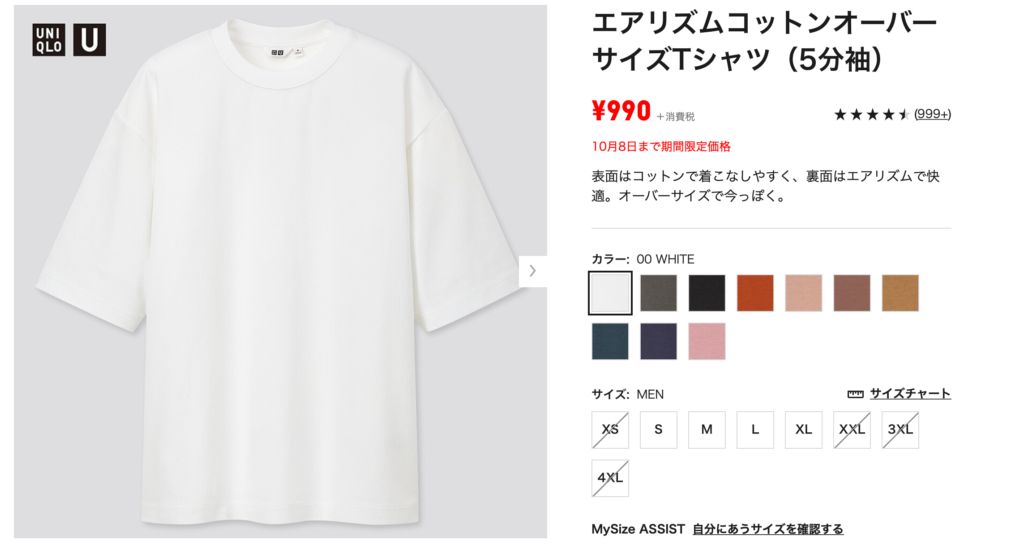Image resolution: width=1024 pixels, height=545 pixels.
Task: Choose the orange color swatch
Action: 755,293
